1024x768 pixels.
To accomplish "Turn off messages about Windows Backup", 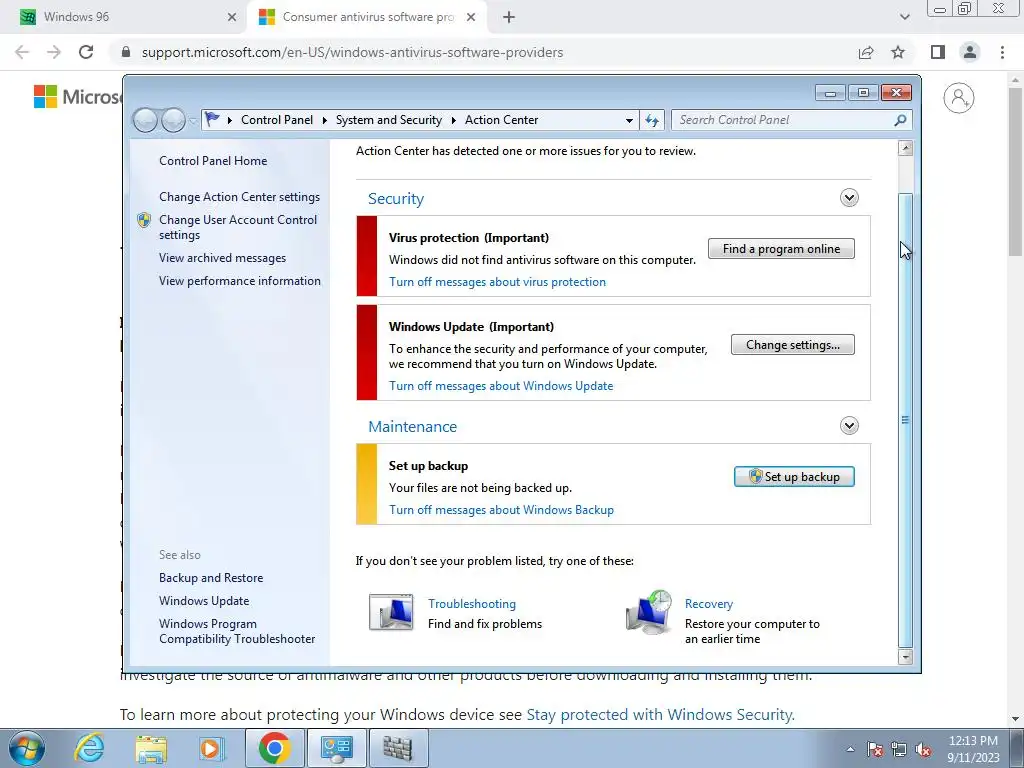I will (x=502, y=510).
